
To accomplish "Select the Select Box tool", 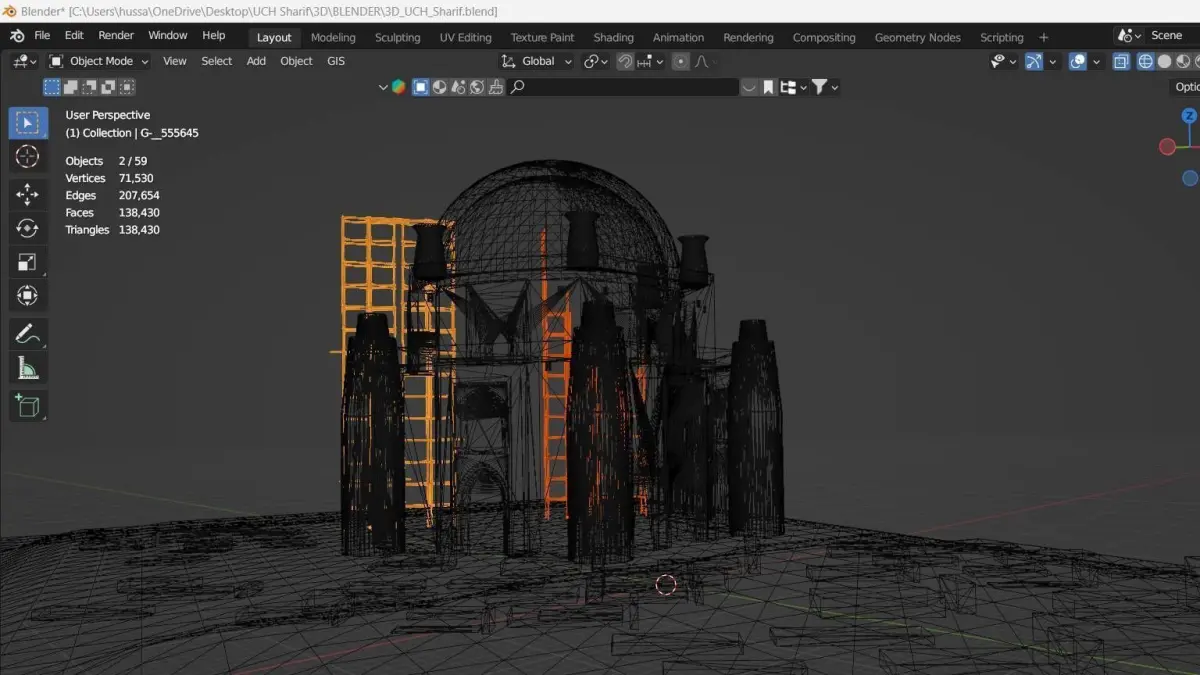I will 27,123.
